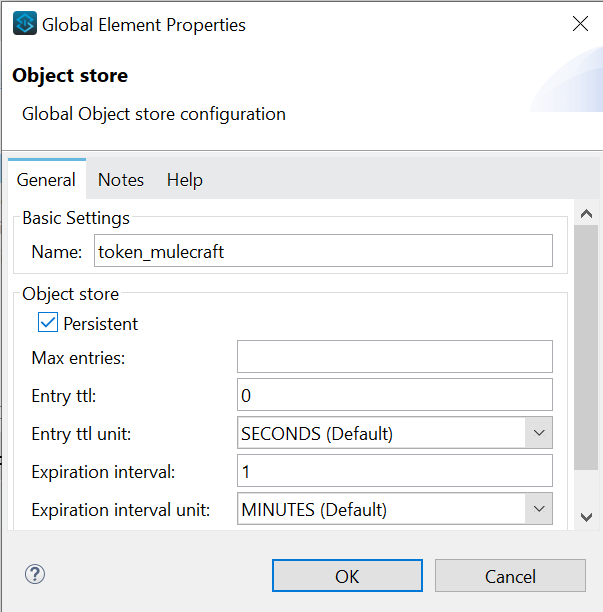Toggle the Persistent checkbox
The height and width of the screenshot is (612, 603).
click(x=48, y=323)
